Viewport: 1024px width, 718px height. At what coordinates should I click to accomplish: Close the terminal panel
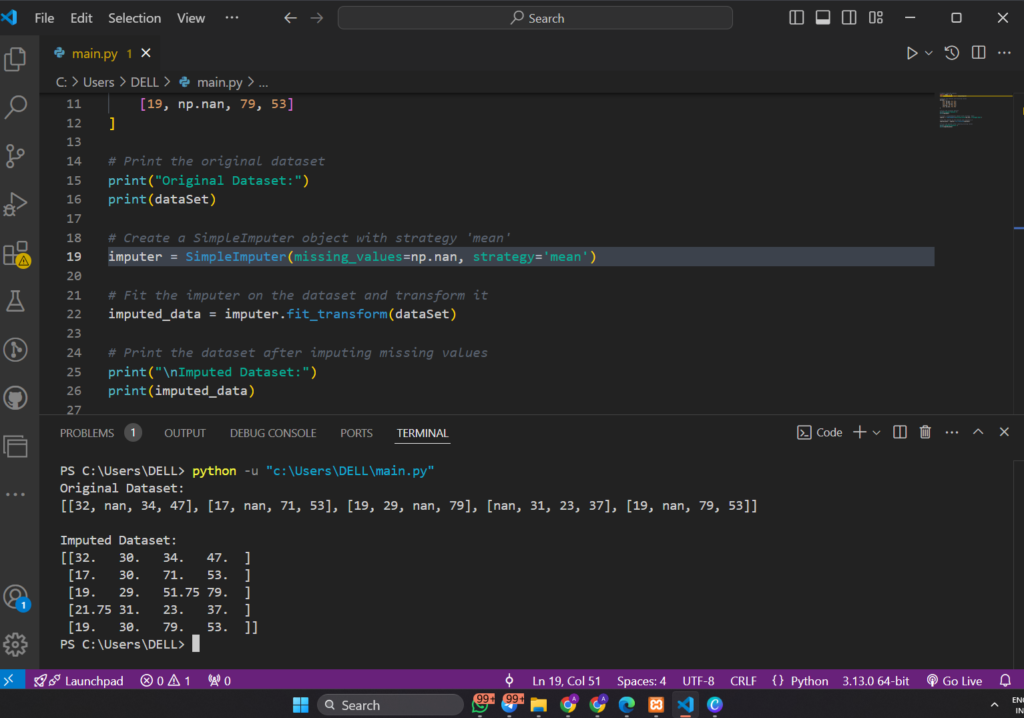coord(1004,432)
